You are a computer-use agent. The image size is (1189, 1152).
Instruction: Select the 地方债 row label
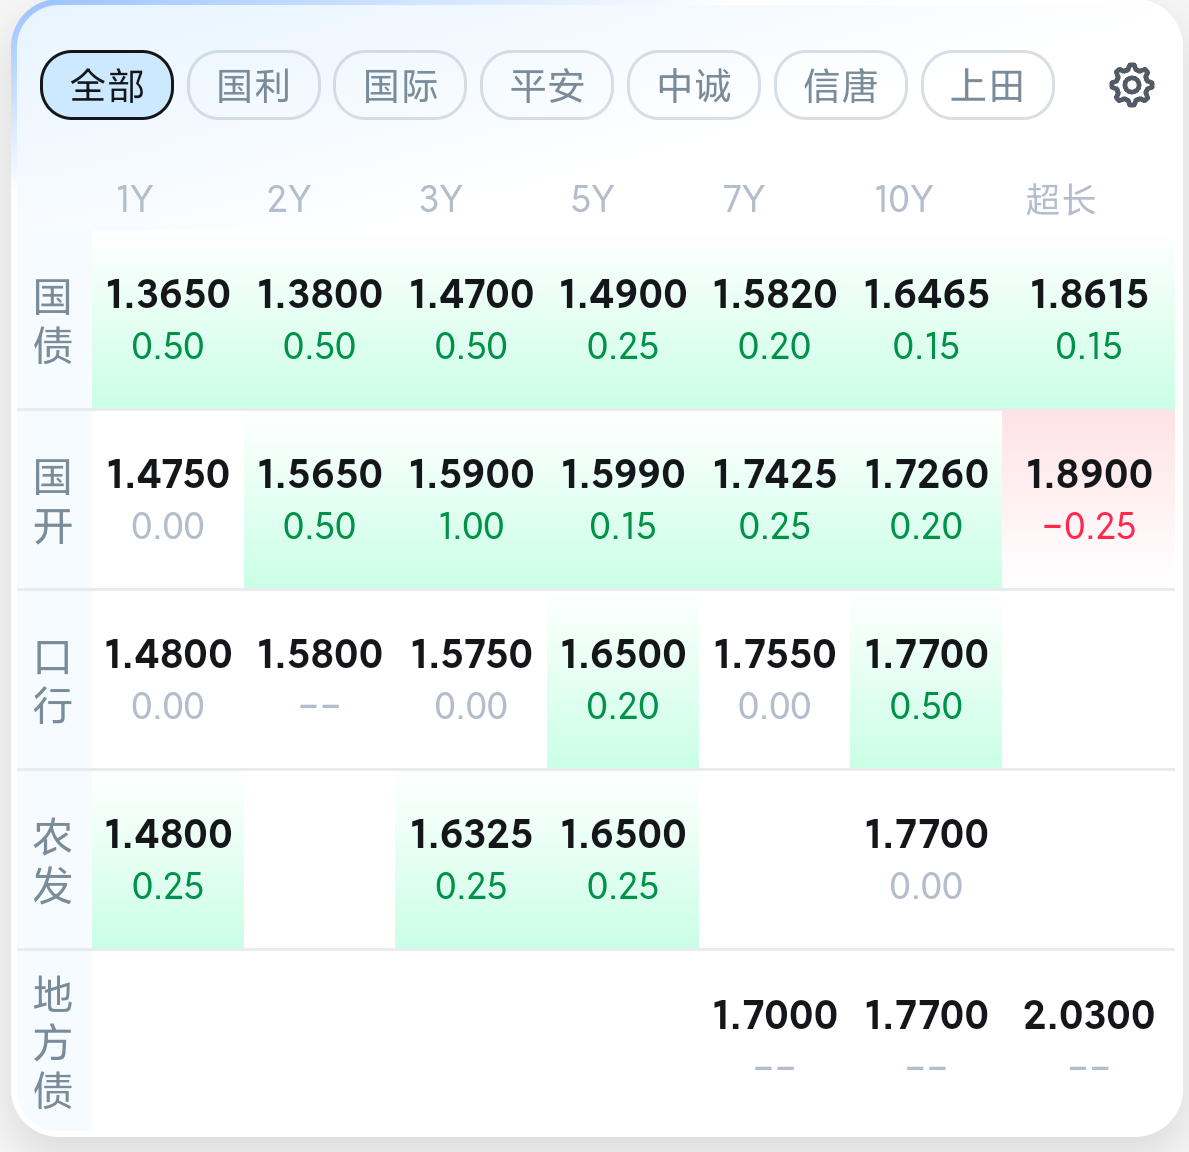click(54, 1041)
